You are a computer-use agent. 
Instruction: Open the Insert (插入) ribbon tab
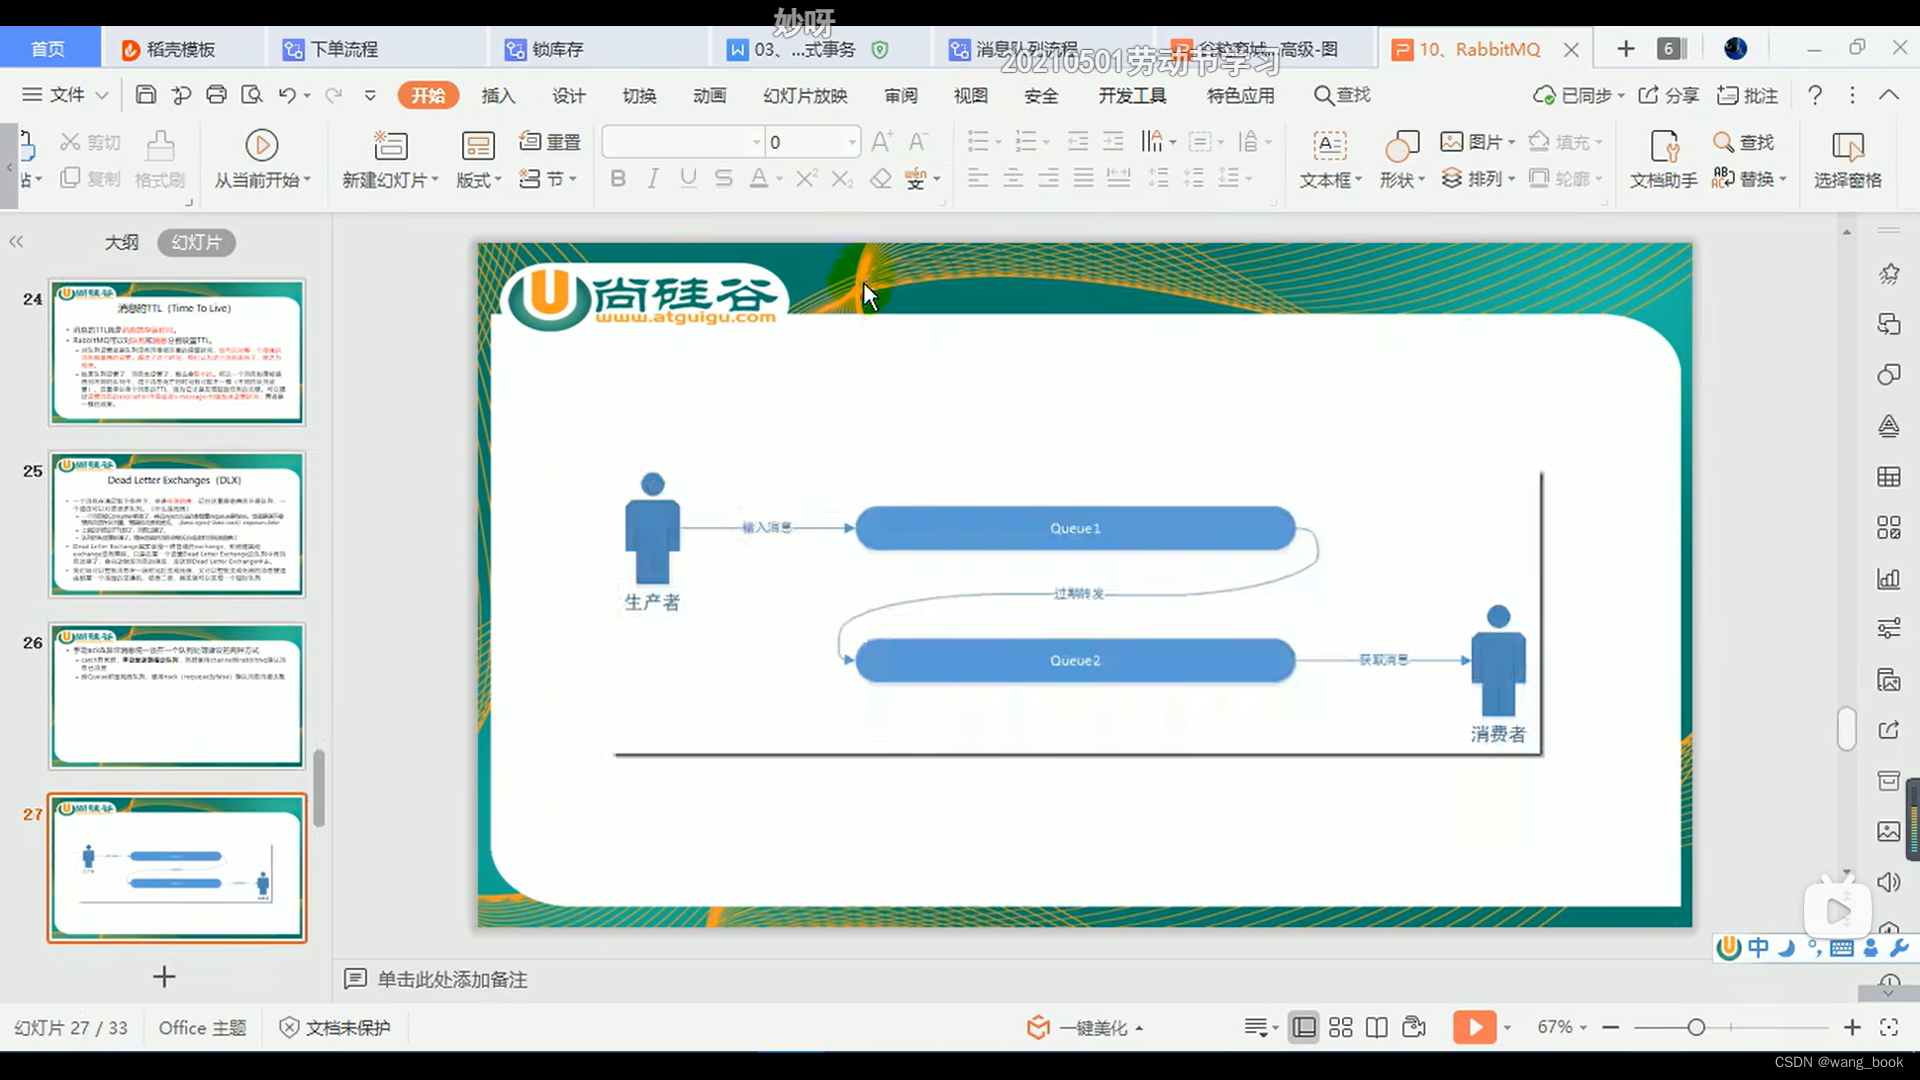point(498,95)
